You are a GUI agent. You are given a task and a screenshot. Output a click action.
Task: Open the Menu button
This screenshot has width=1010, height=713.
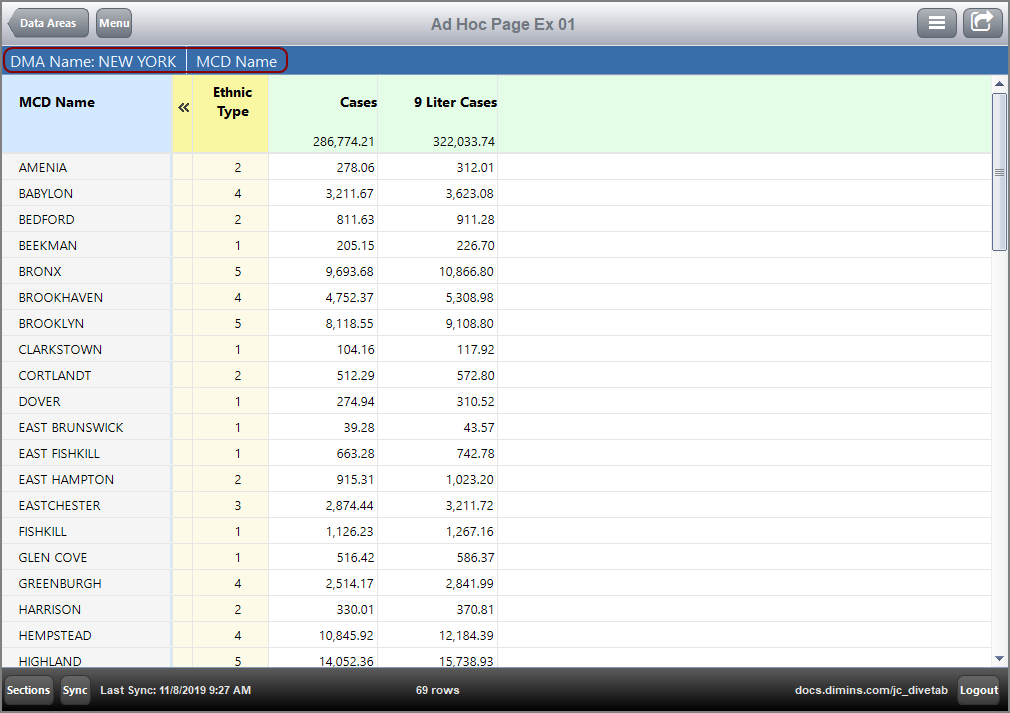tap(114, 23)
